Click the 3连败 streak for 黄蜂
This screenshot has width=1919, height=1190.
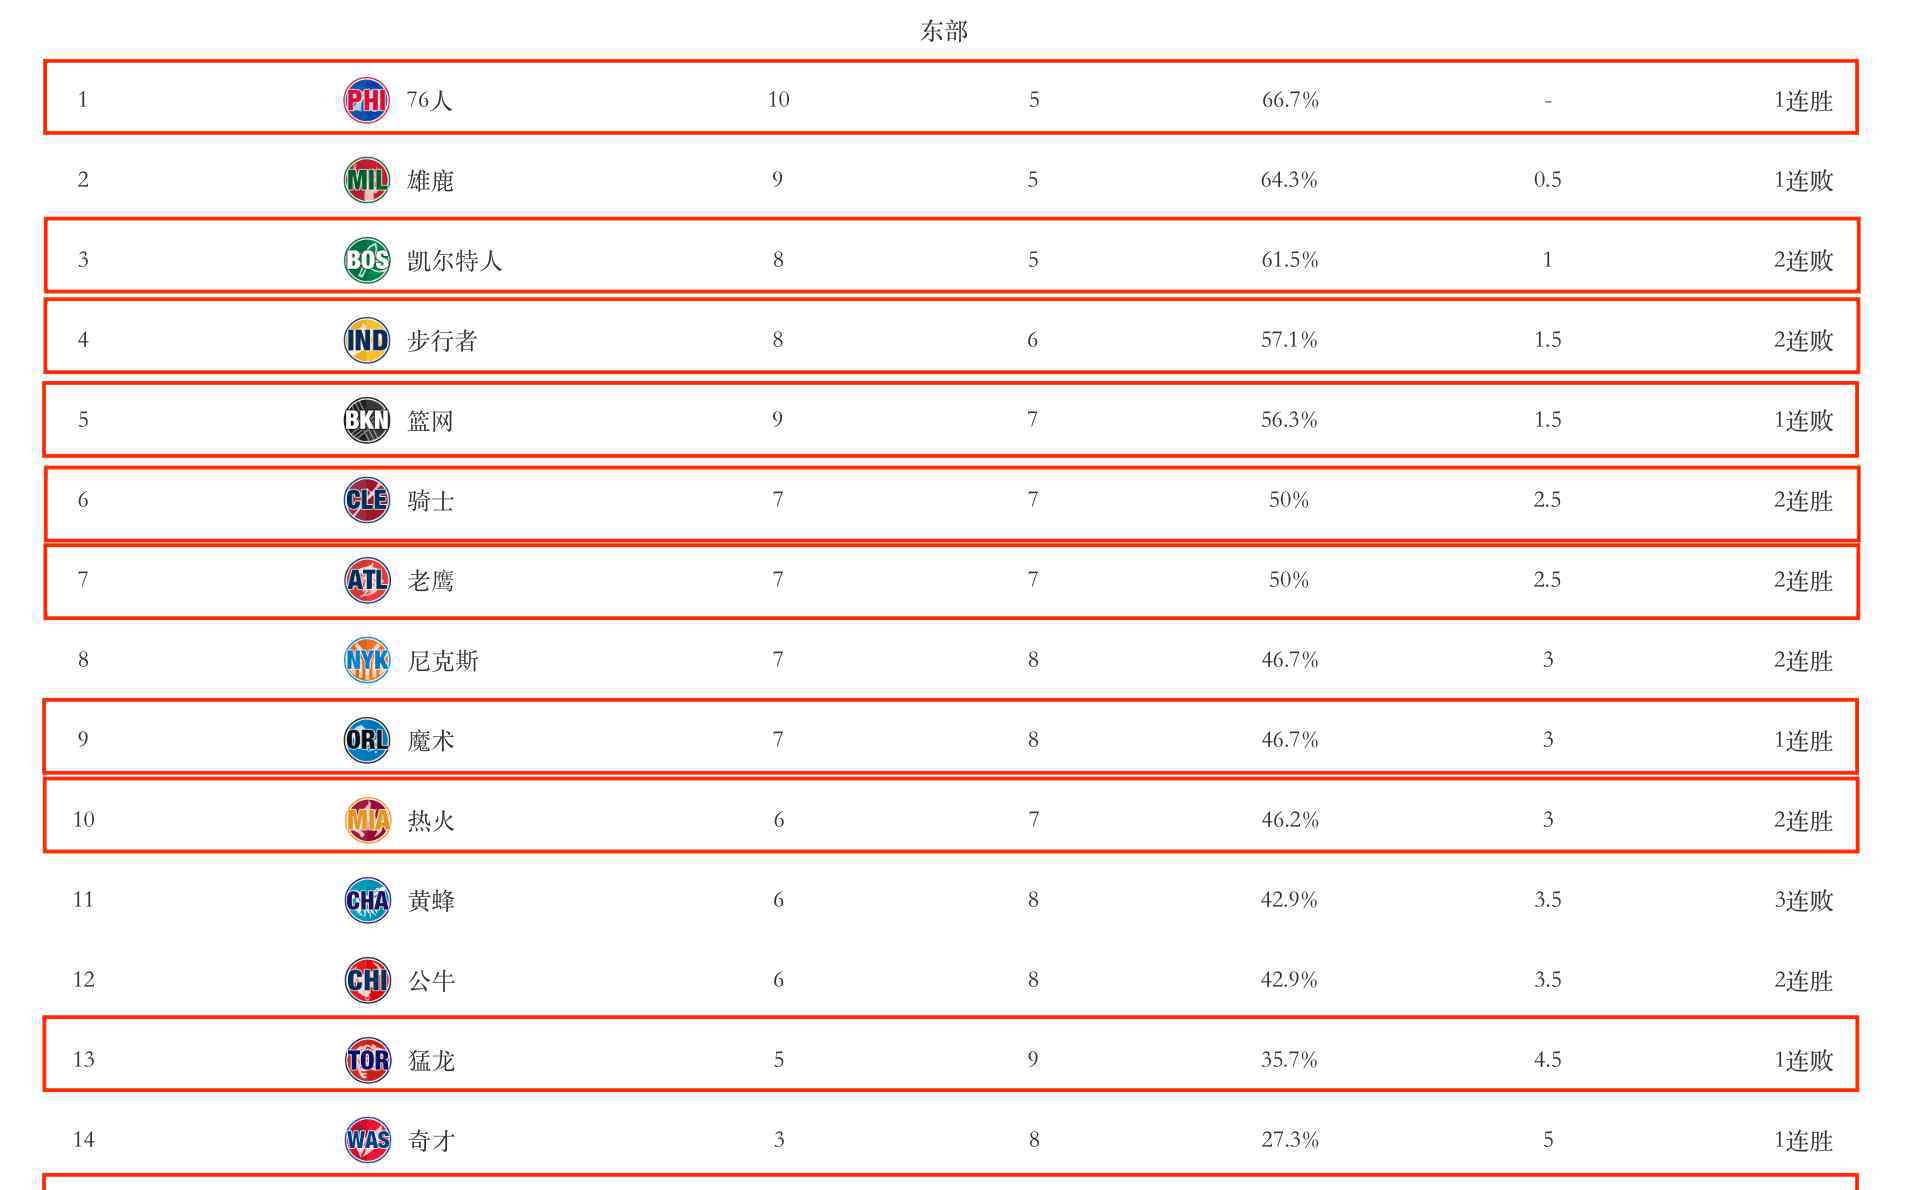coord(1803,900)
